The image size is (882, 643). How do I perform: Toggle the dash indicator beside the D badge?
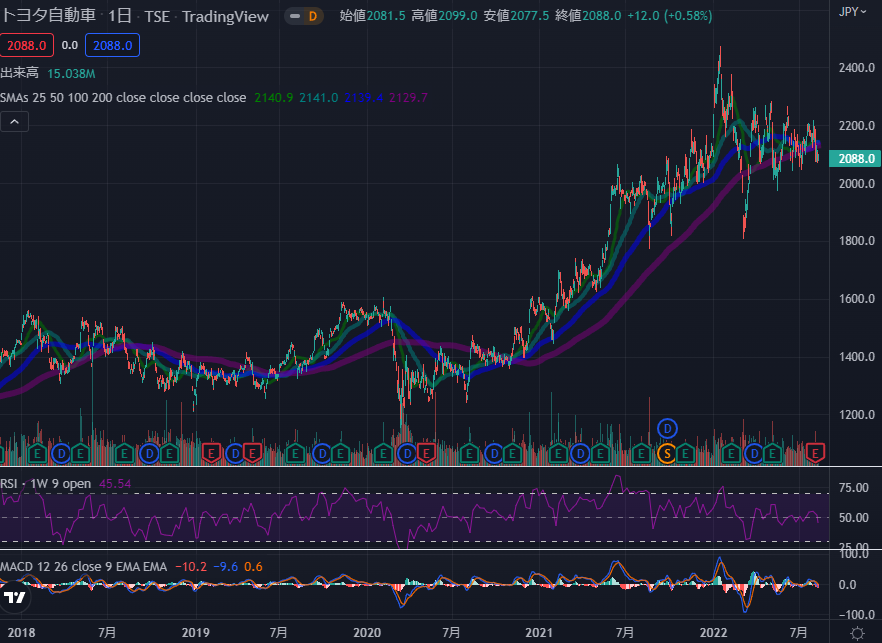[295, 16]
